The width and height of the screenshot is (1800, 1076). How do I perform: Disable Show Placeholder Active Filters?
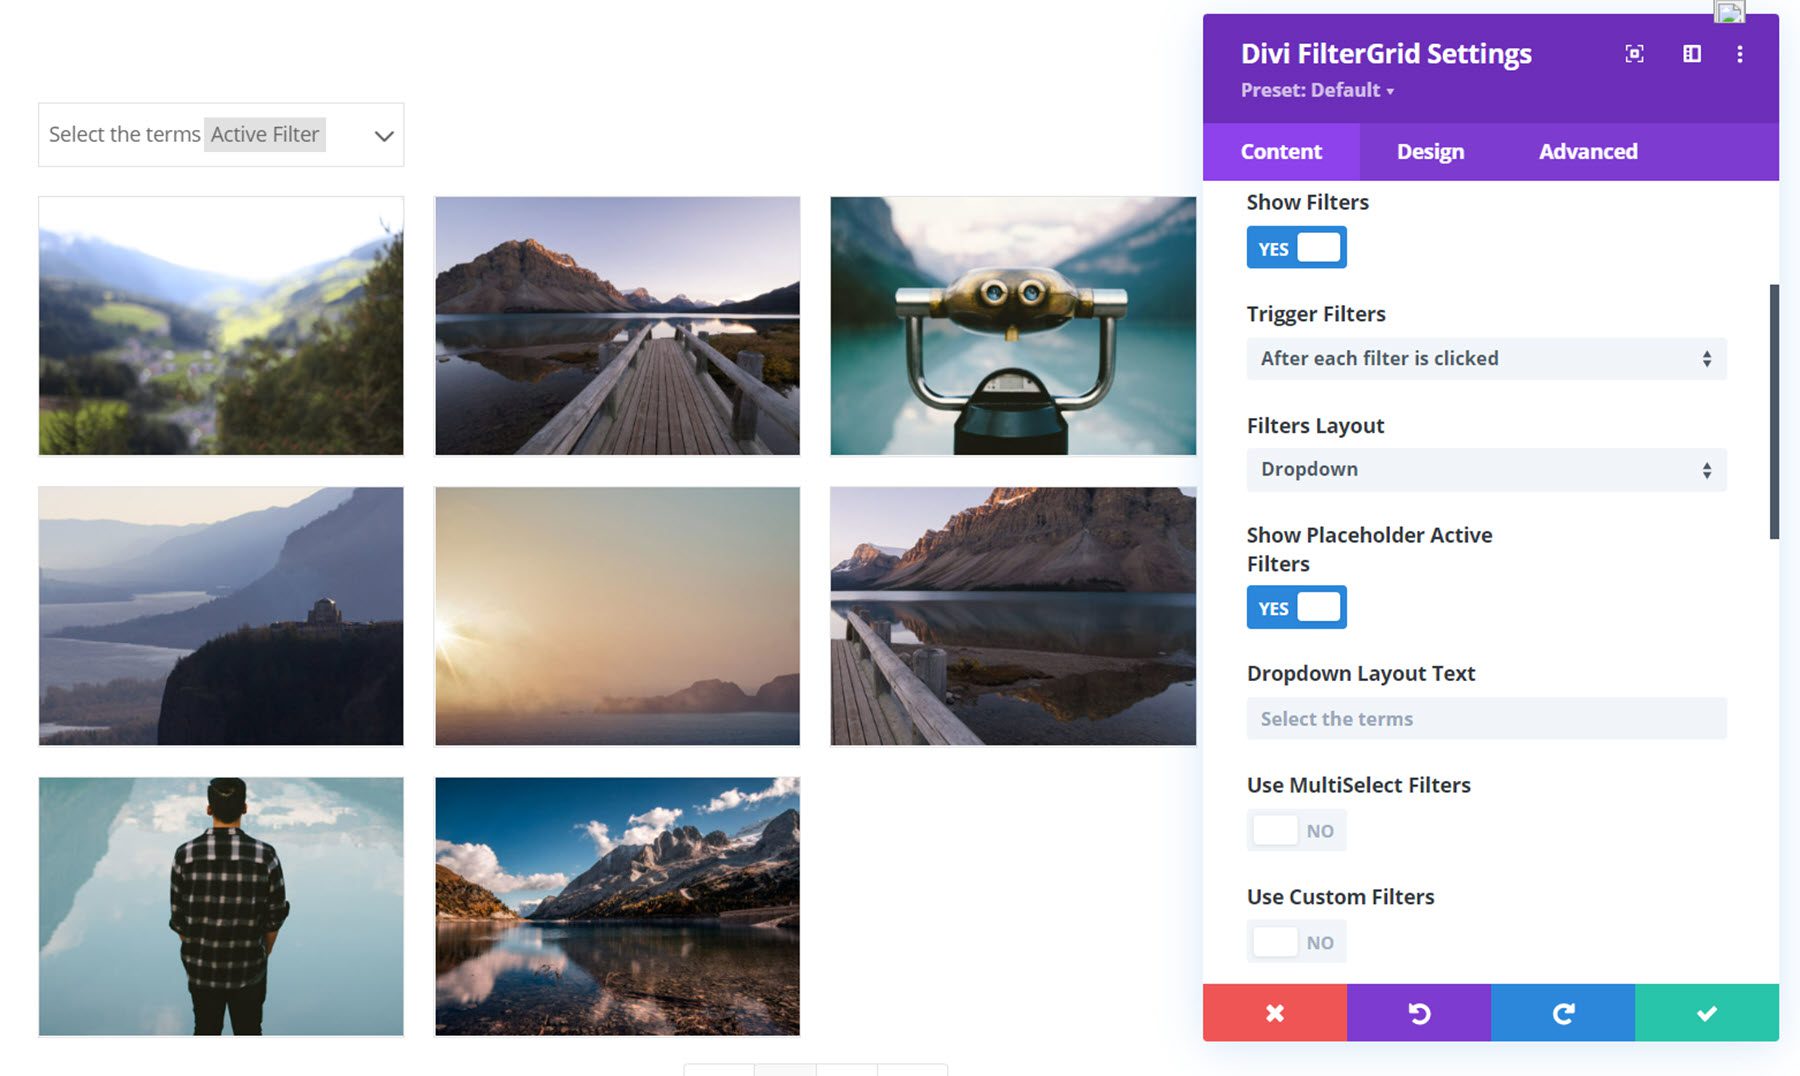point(1296,606)
